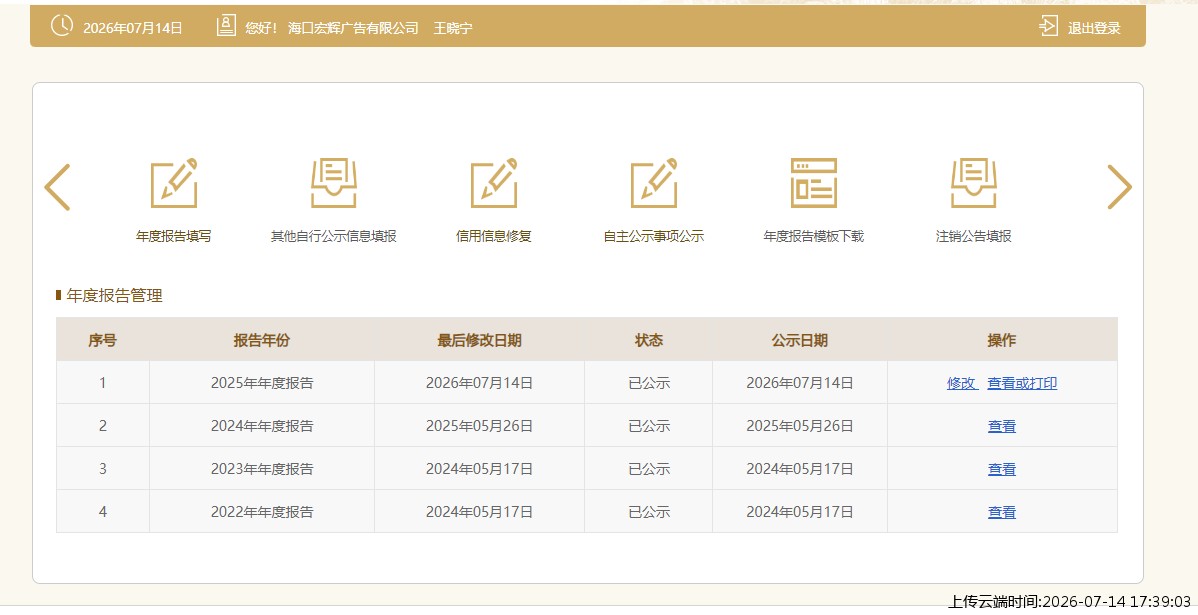Screen dimensions: 1198x615
Task: Click the 最后修改日期 column header
Action: click(x=479, y=340)
